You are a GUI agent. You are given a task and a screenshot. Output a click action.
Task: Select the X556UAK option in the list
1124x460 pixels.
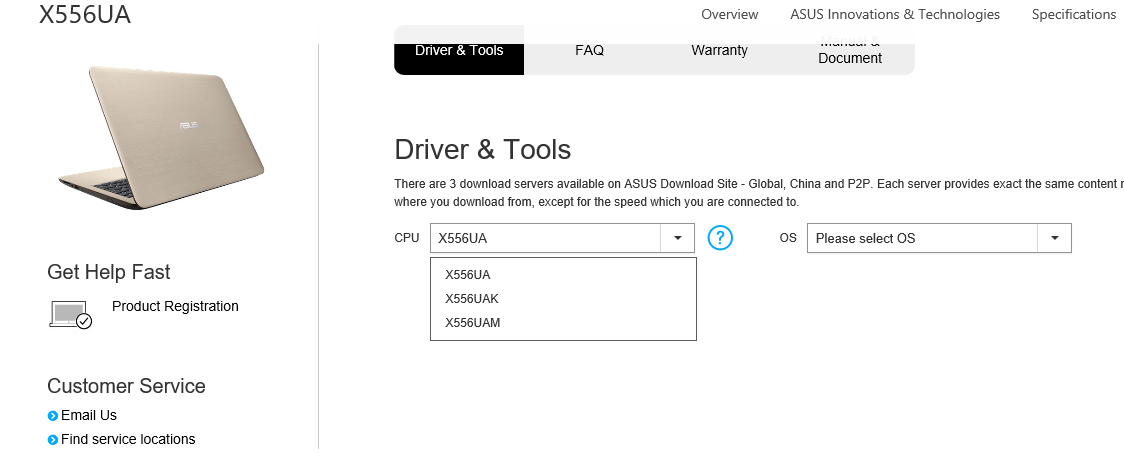pos(472,299)
